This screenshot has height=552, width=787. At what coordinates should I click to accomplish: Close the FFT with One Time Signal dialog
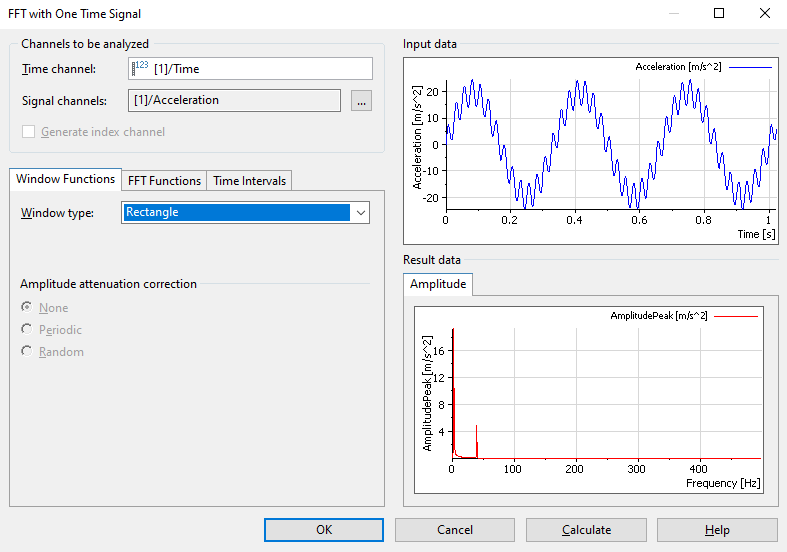click(x=765, y=14)
